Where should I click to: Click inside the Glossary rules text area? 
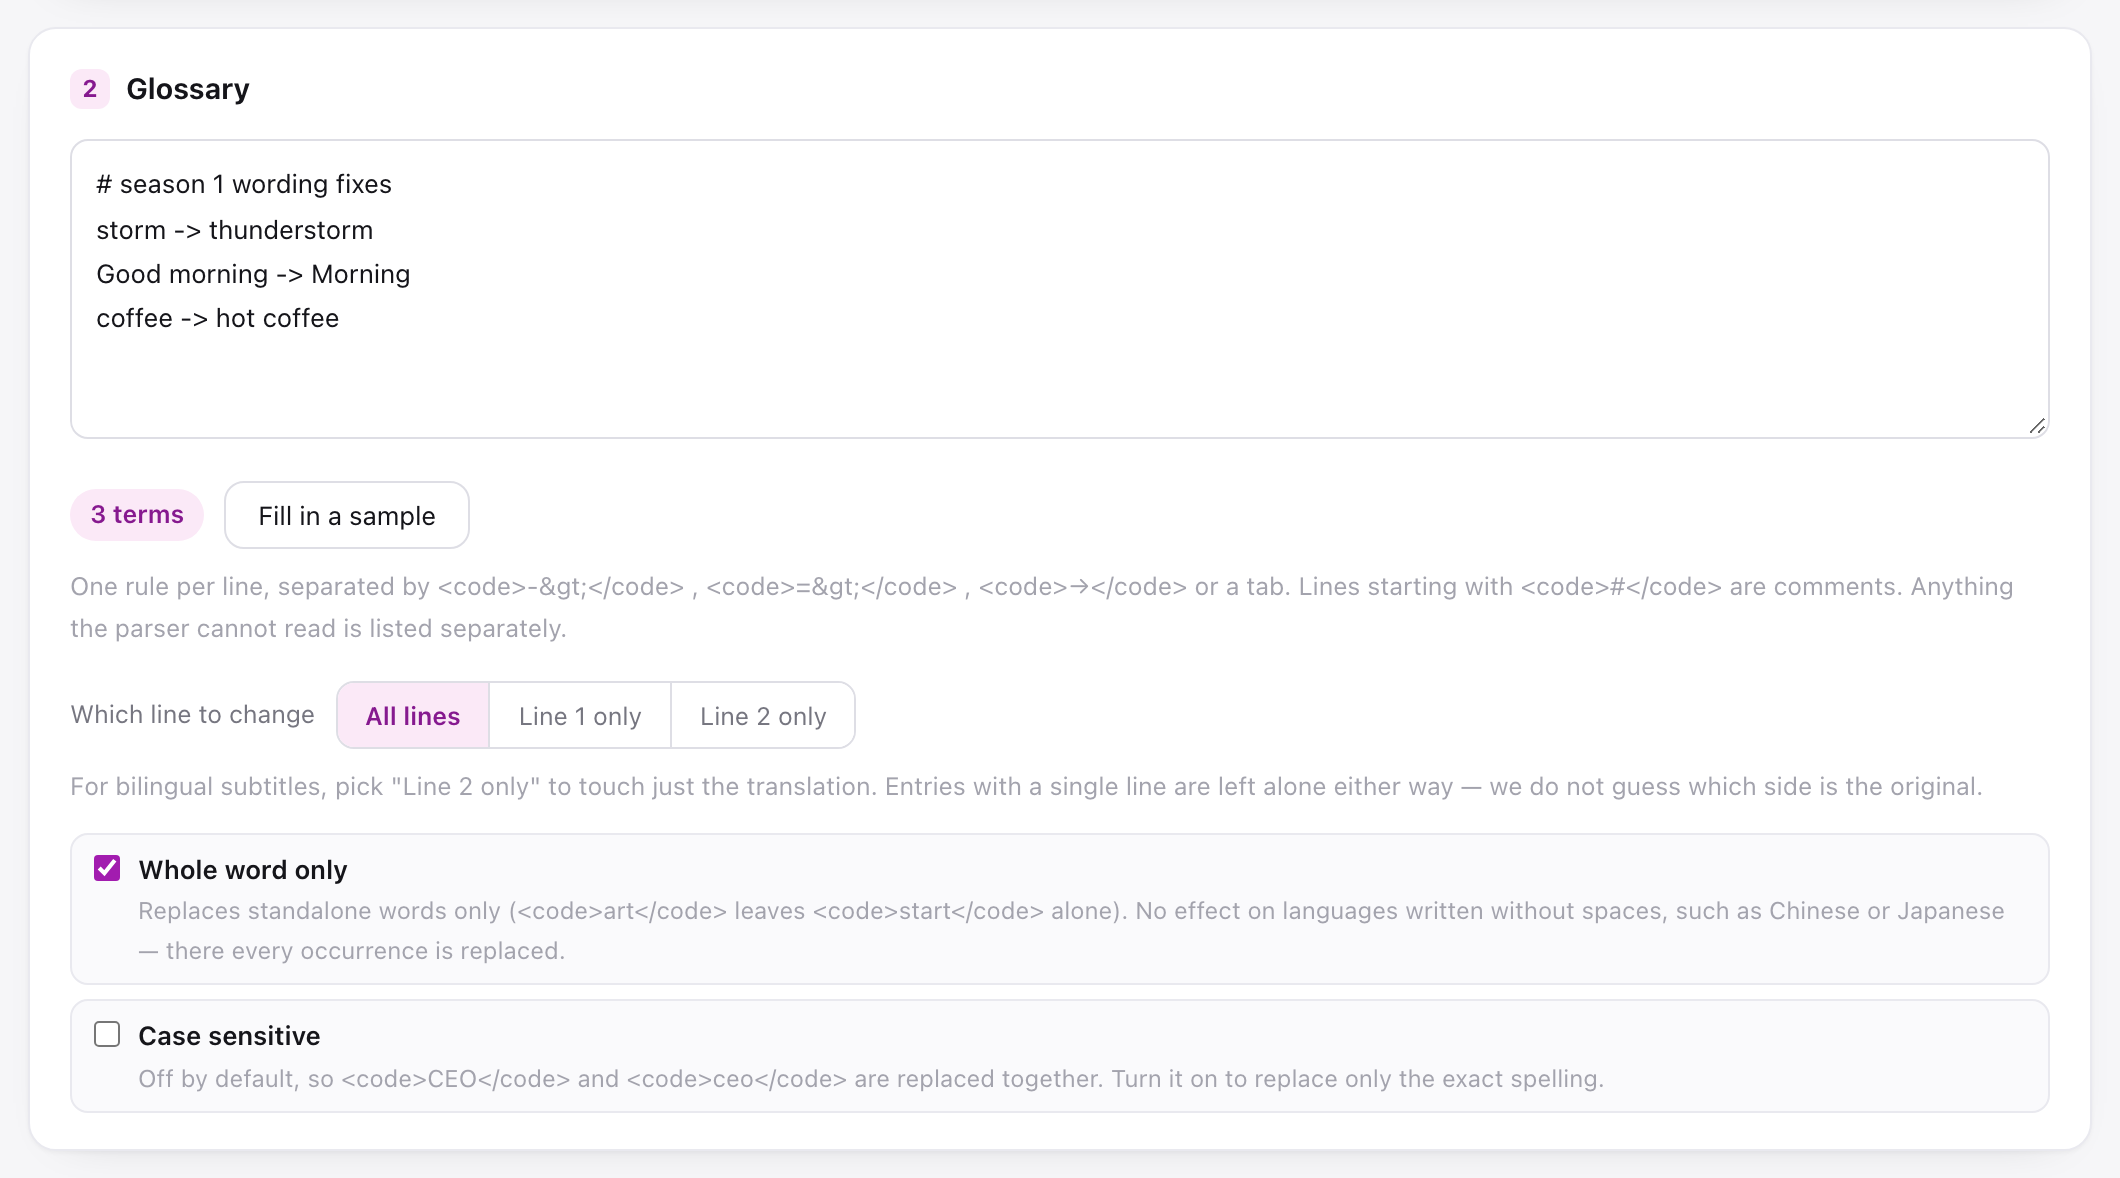click(x=1059, y=289)
